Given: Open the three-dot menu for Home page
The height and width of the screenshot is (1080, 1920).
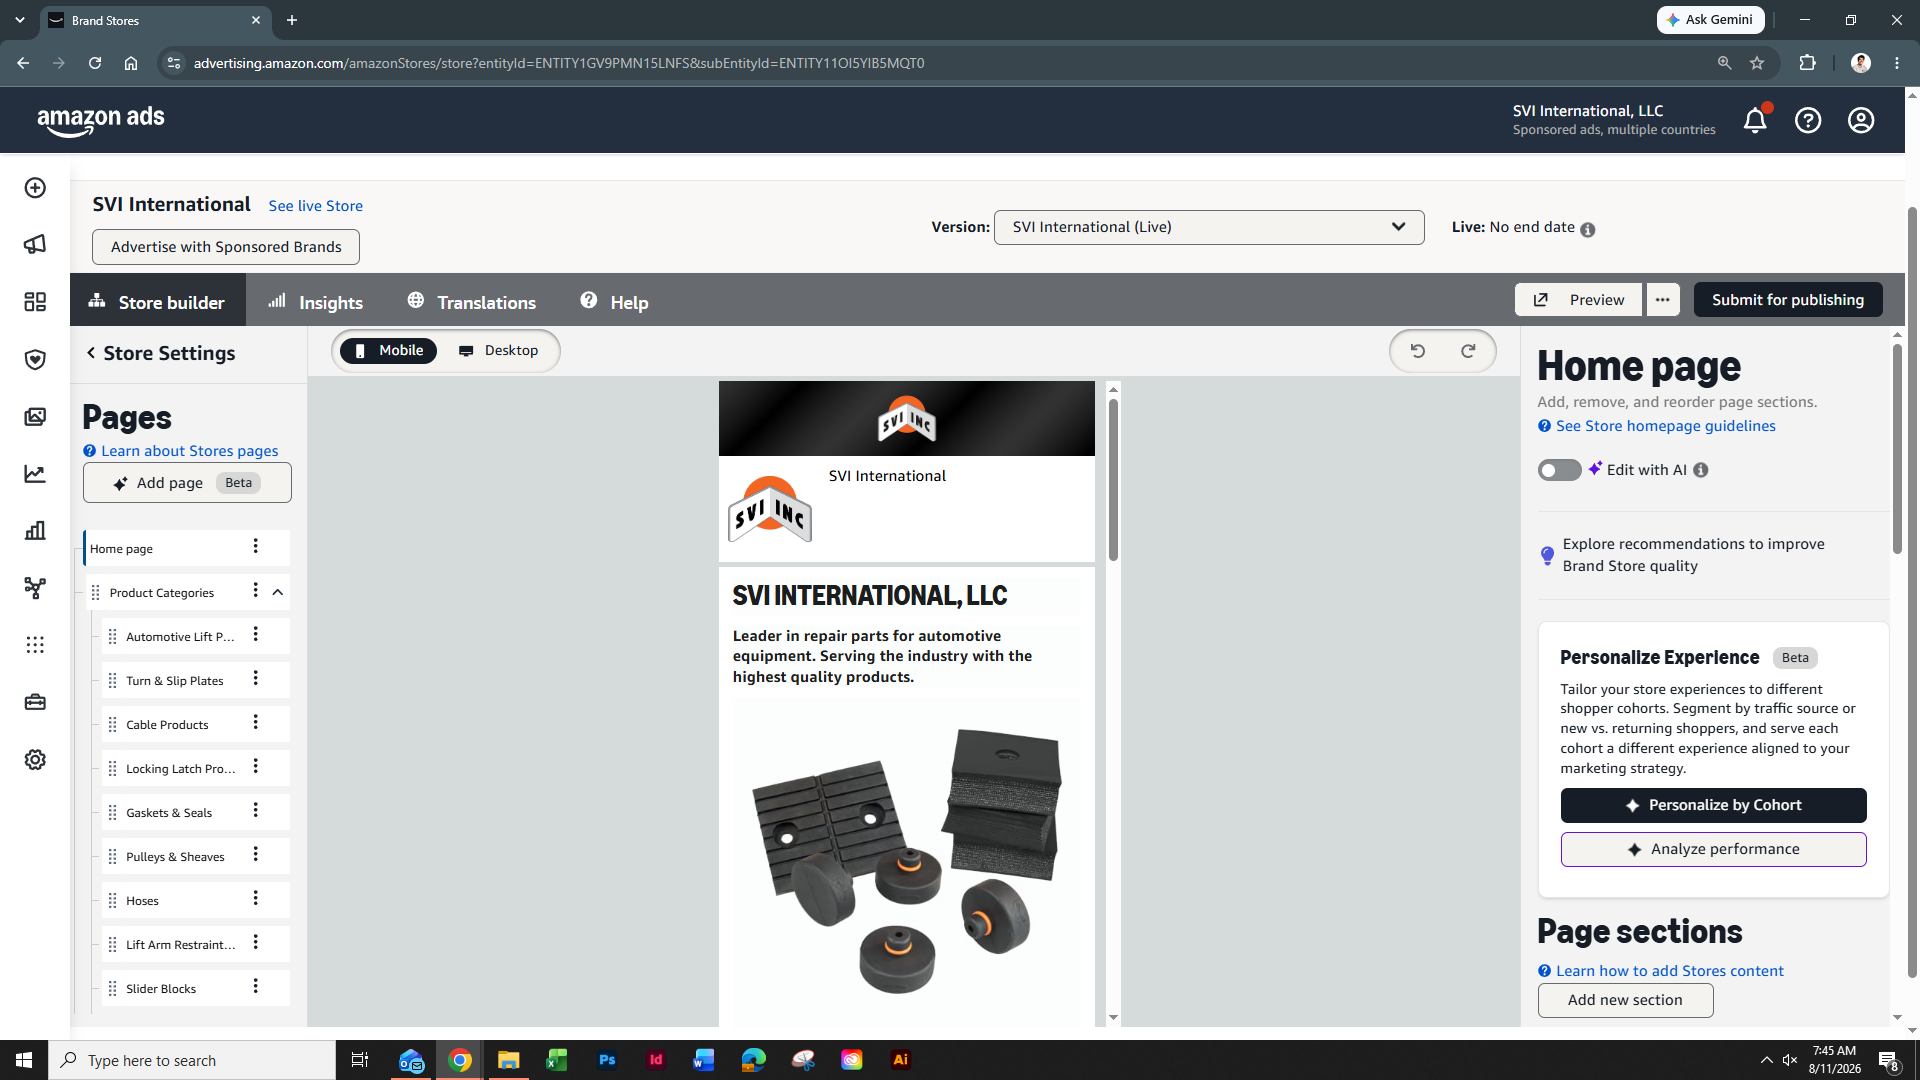Looking at the screenshot, I should 255,546.
